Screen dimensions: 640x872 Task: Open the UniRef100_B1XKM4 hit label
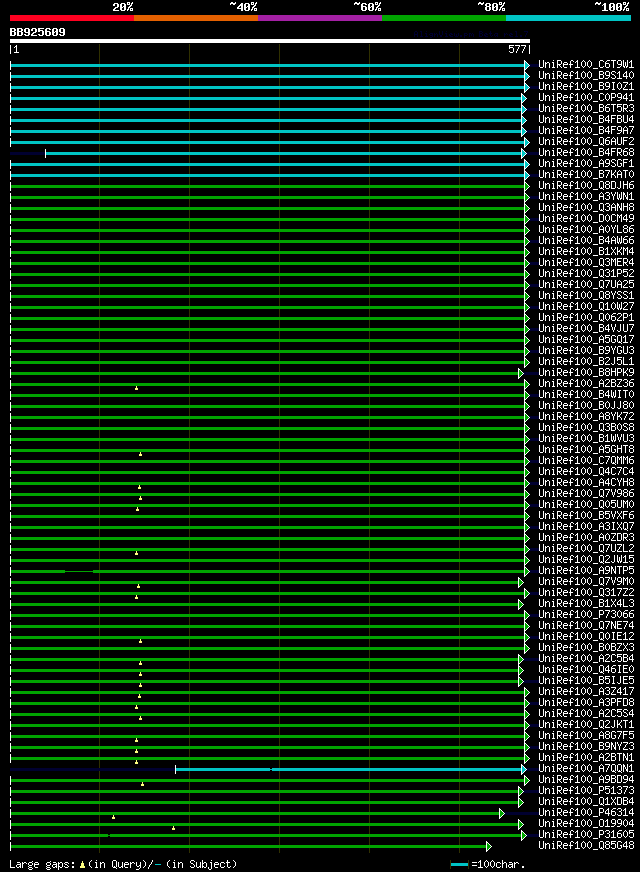coord(586,252)
